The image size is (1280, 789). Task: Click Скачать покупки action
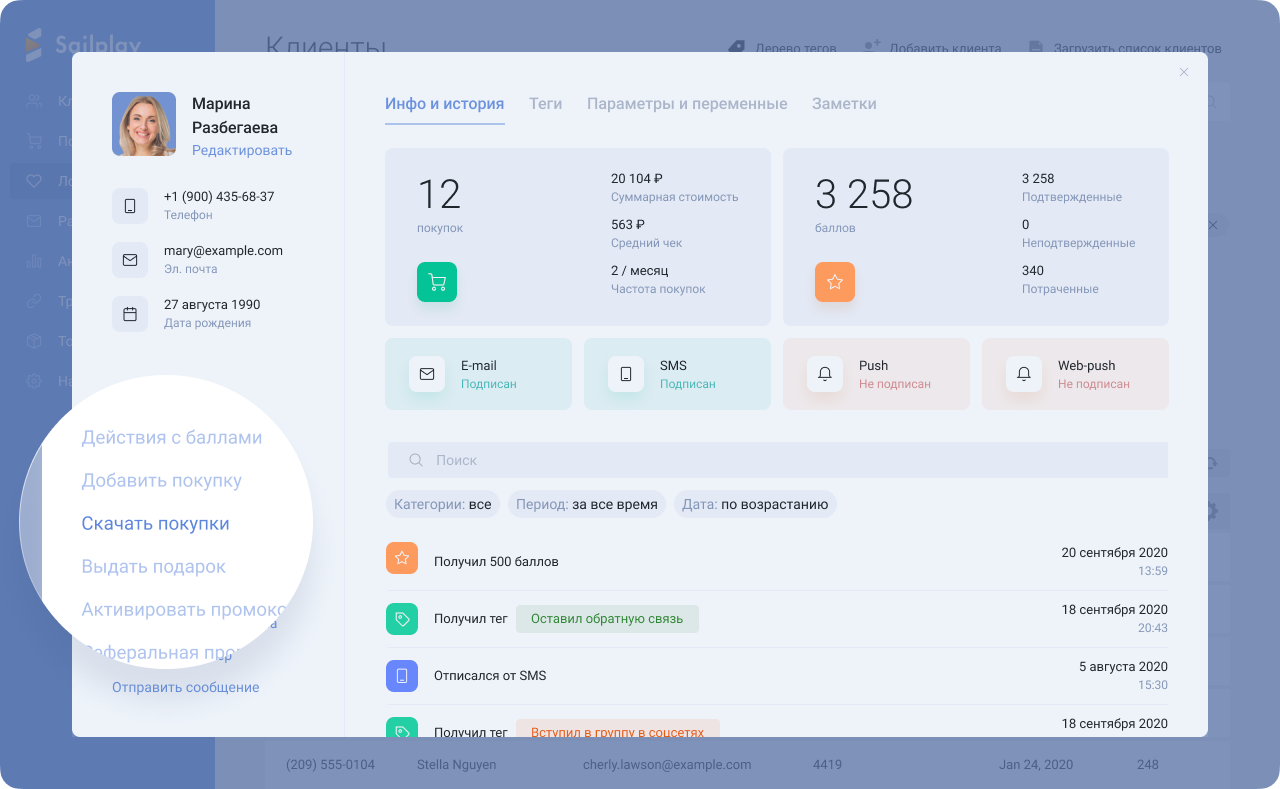pyautogui.click(x=155, y=524)
